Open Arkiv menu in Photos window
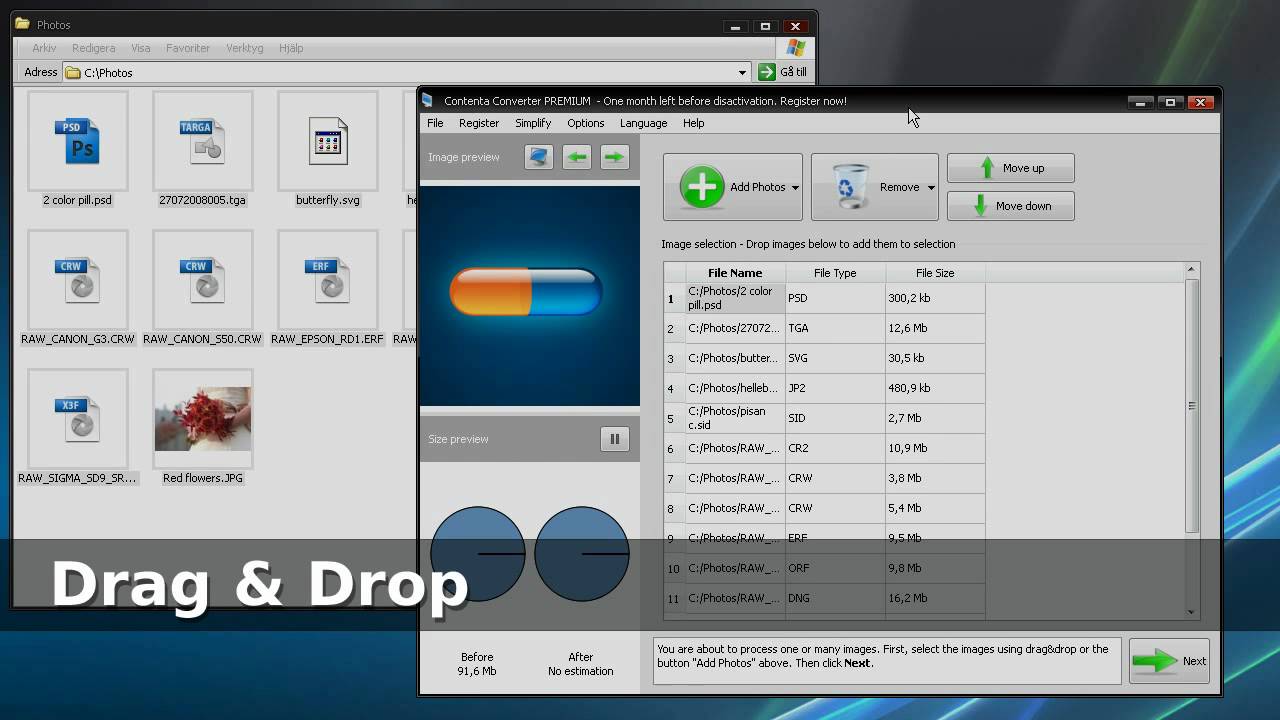 (44, 48)
